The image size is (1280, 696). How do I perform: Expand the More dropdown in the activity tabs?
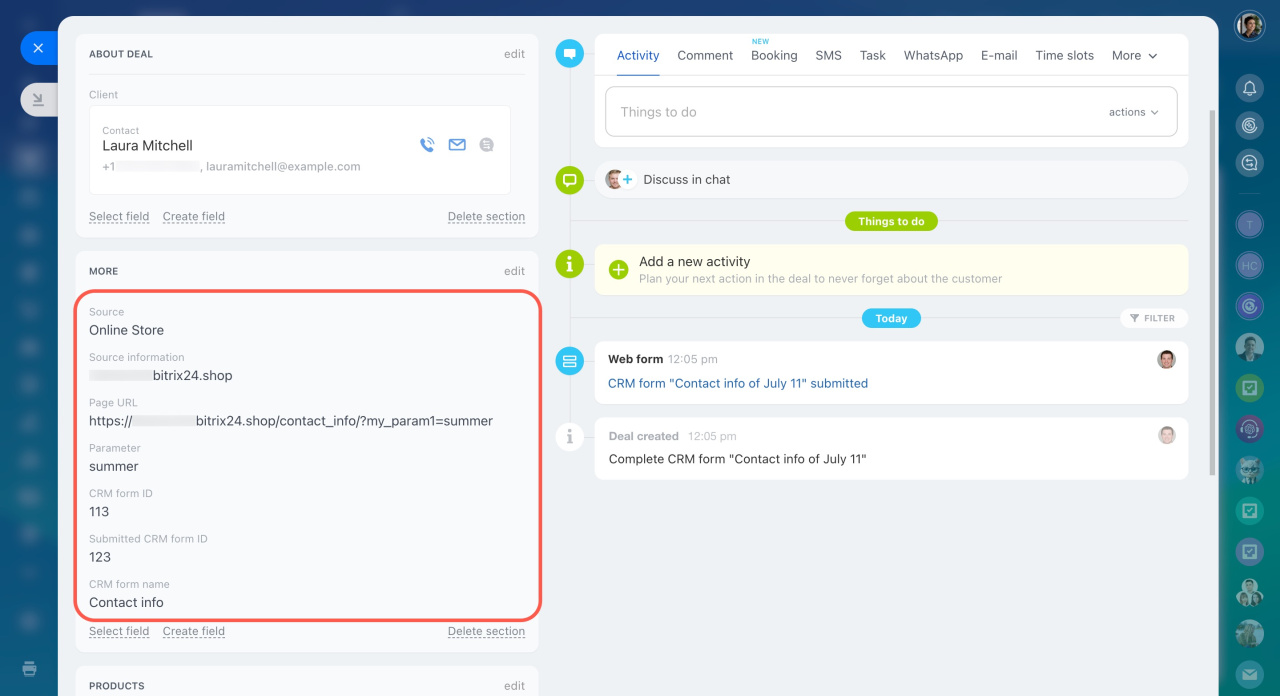[x=1134, y=56]
